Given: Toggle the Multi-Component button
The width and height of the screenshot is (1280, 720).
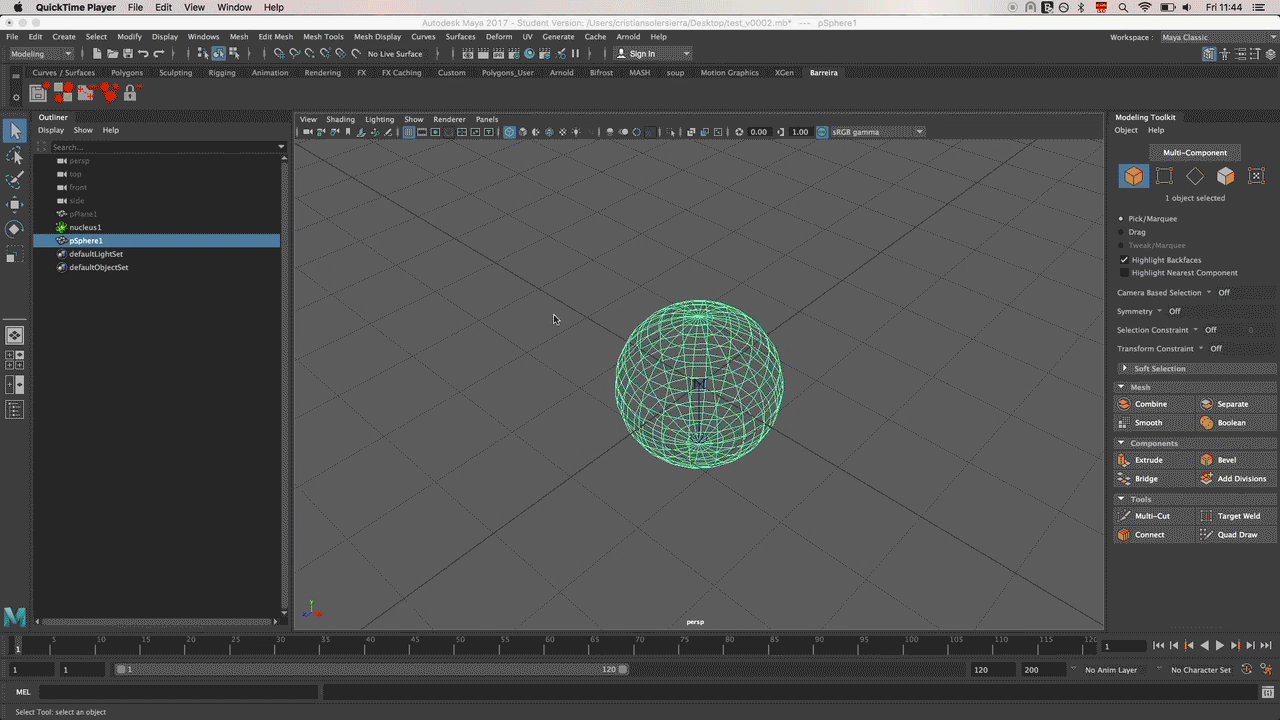Looking at the screenshot, I should click(1195, 152).
